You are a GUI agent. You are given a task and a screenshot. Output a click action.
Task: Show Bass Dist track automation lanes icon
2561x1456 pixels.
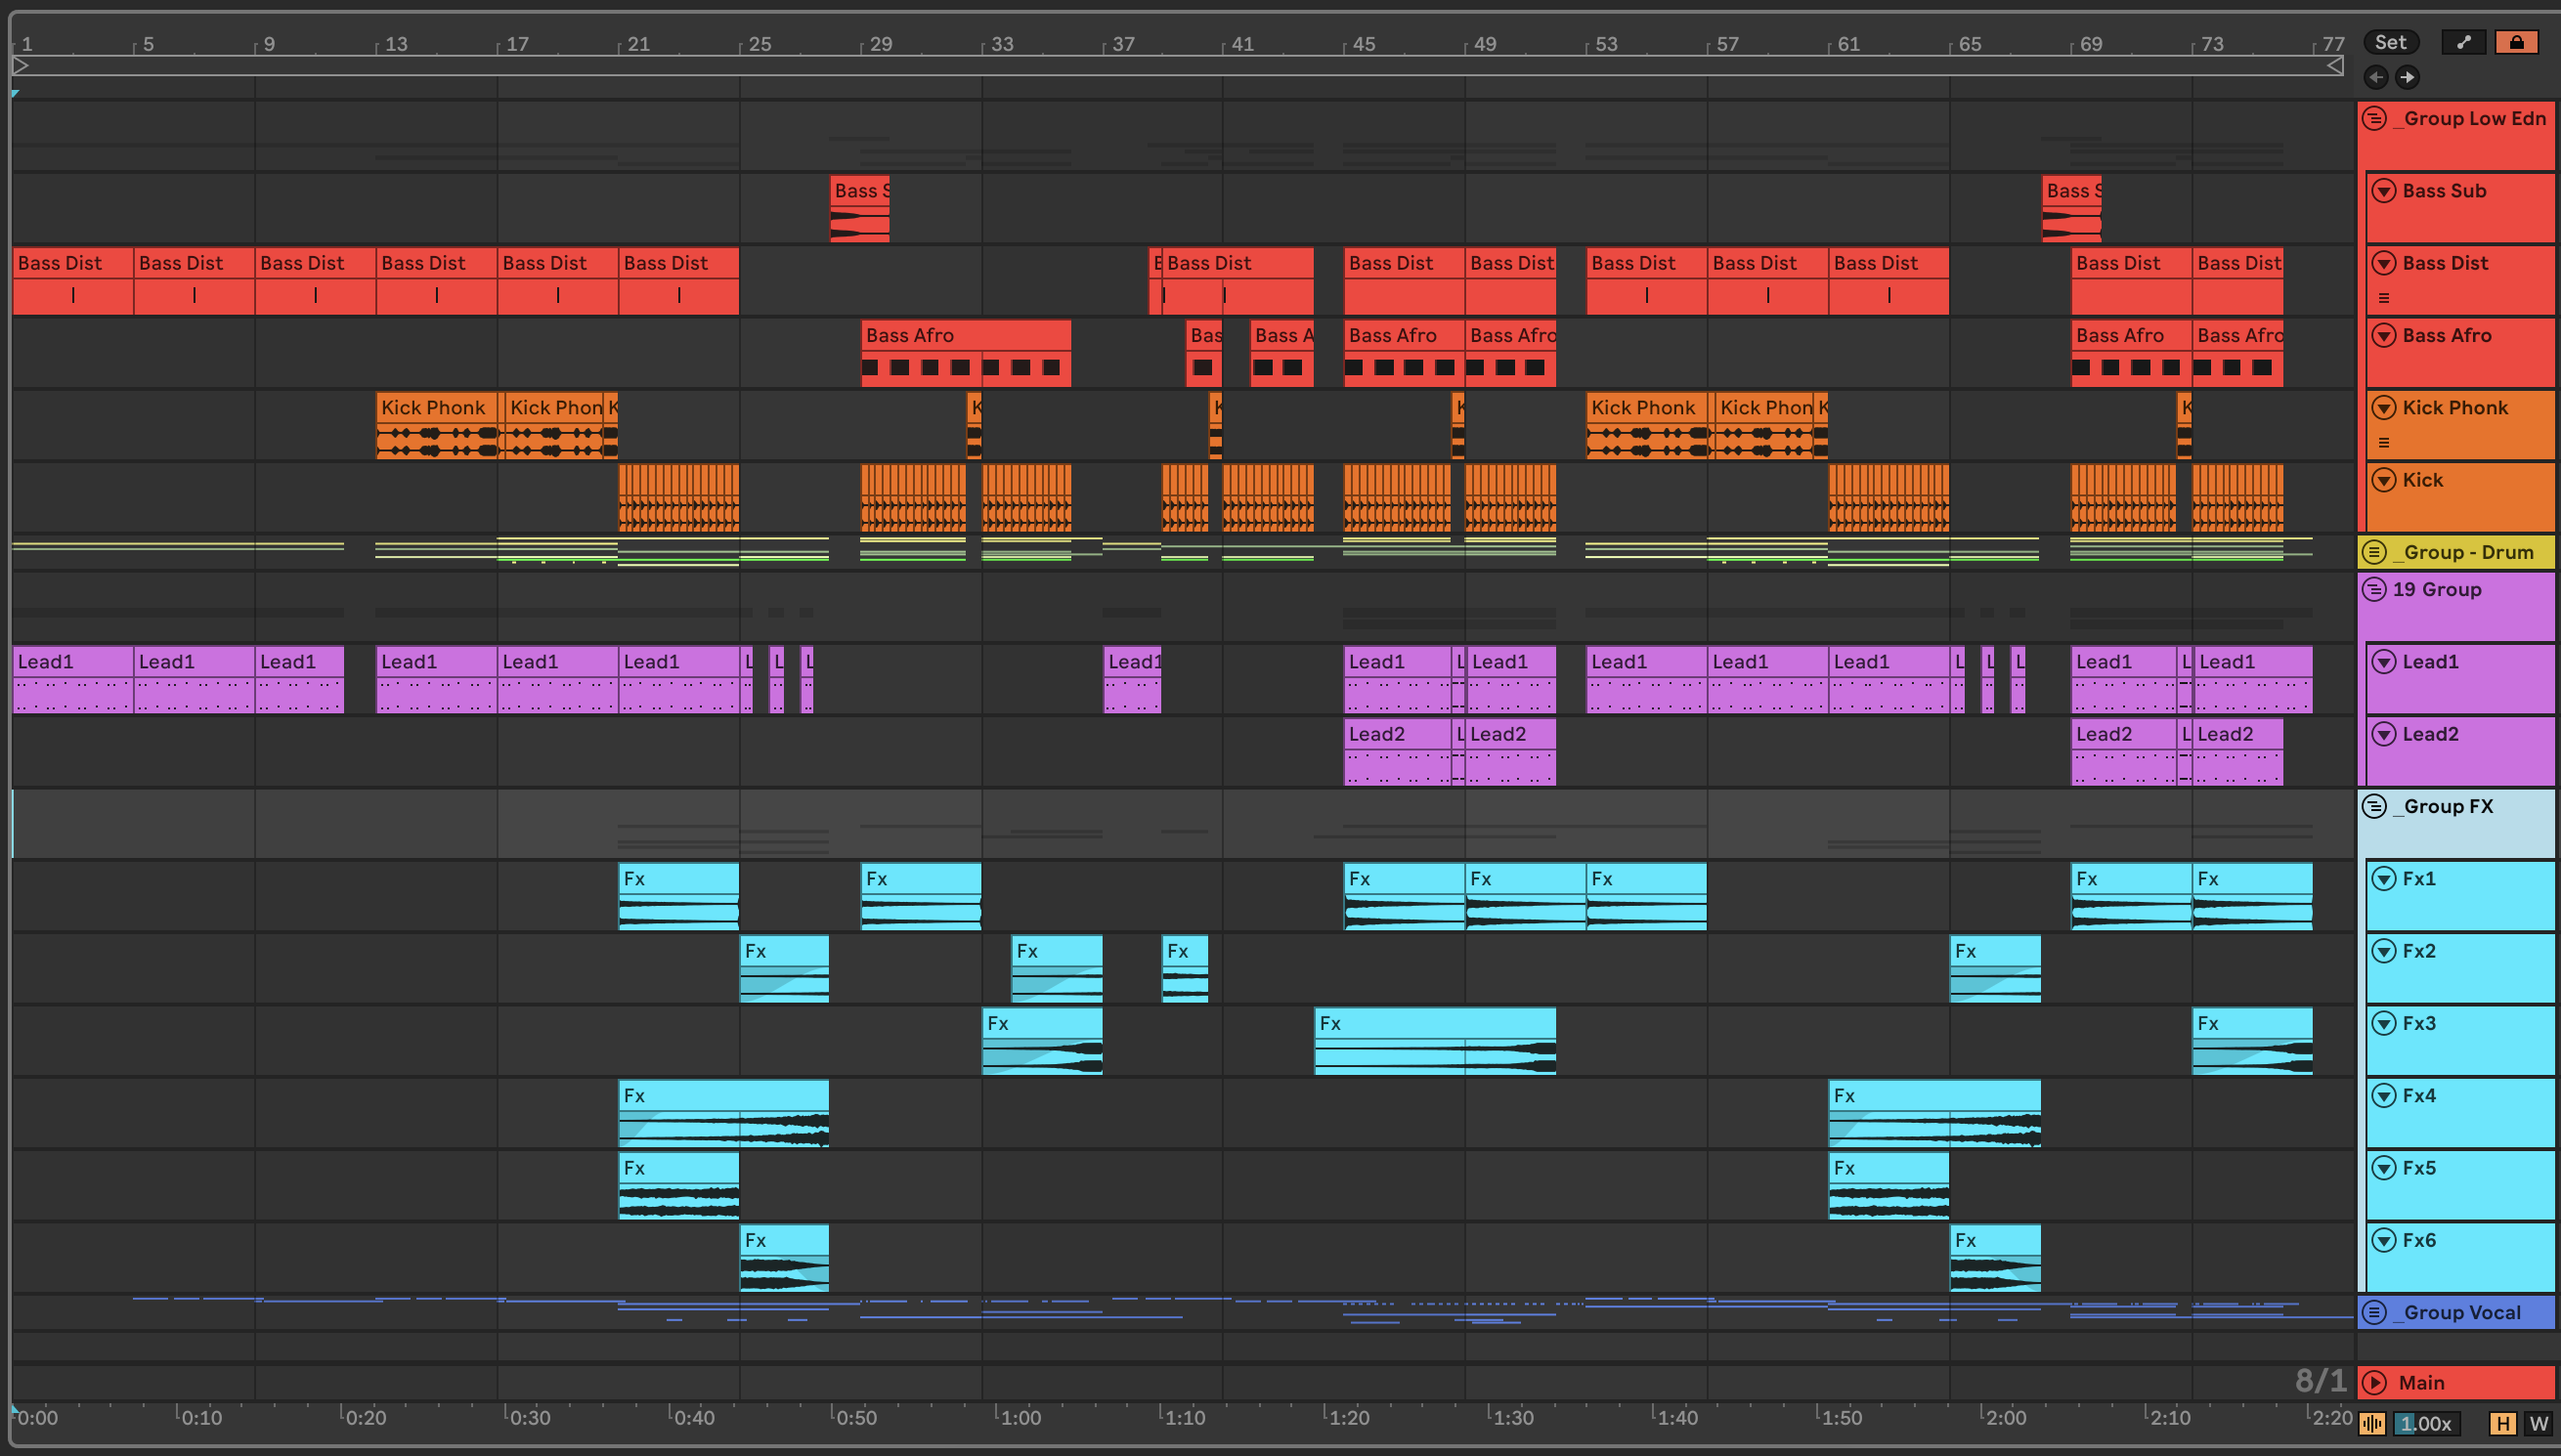tap(2384, 298)
